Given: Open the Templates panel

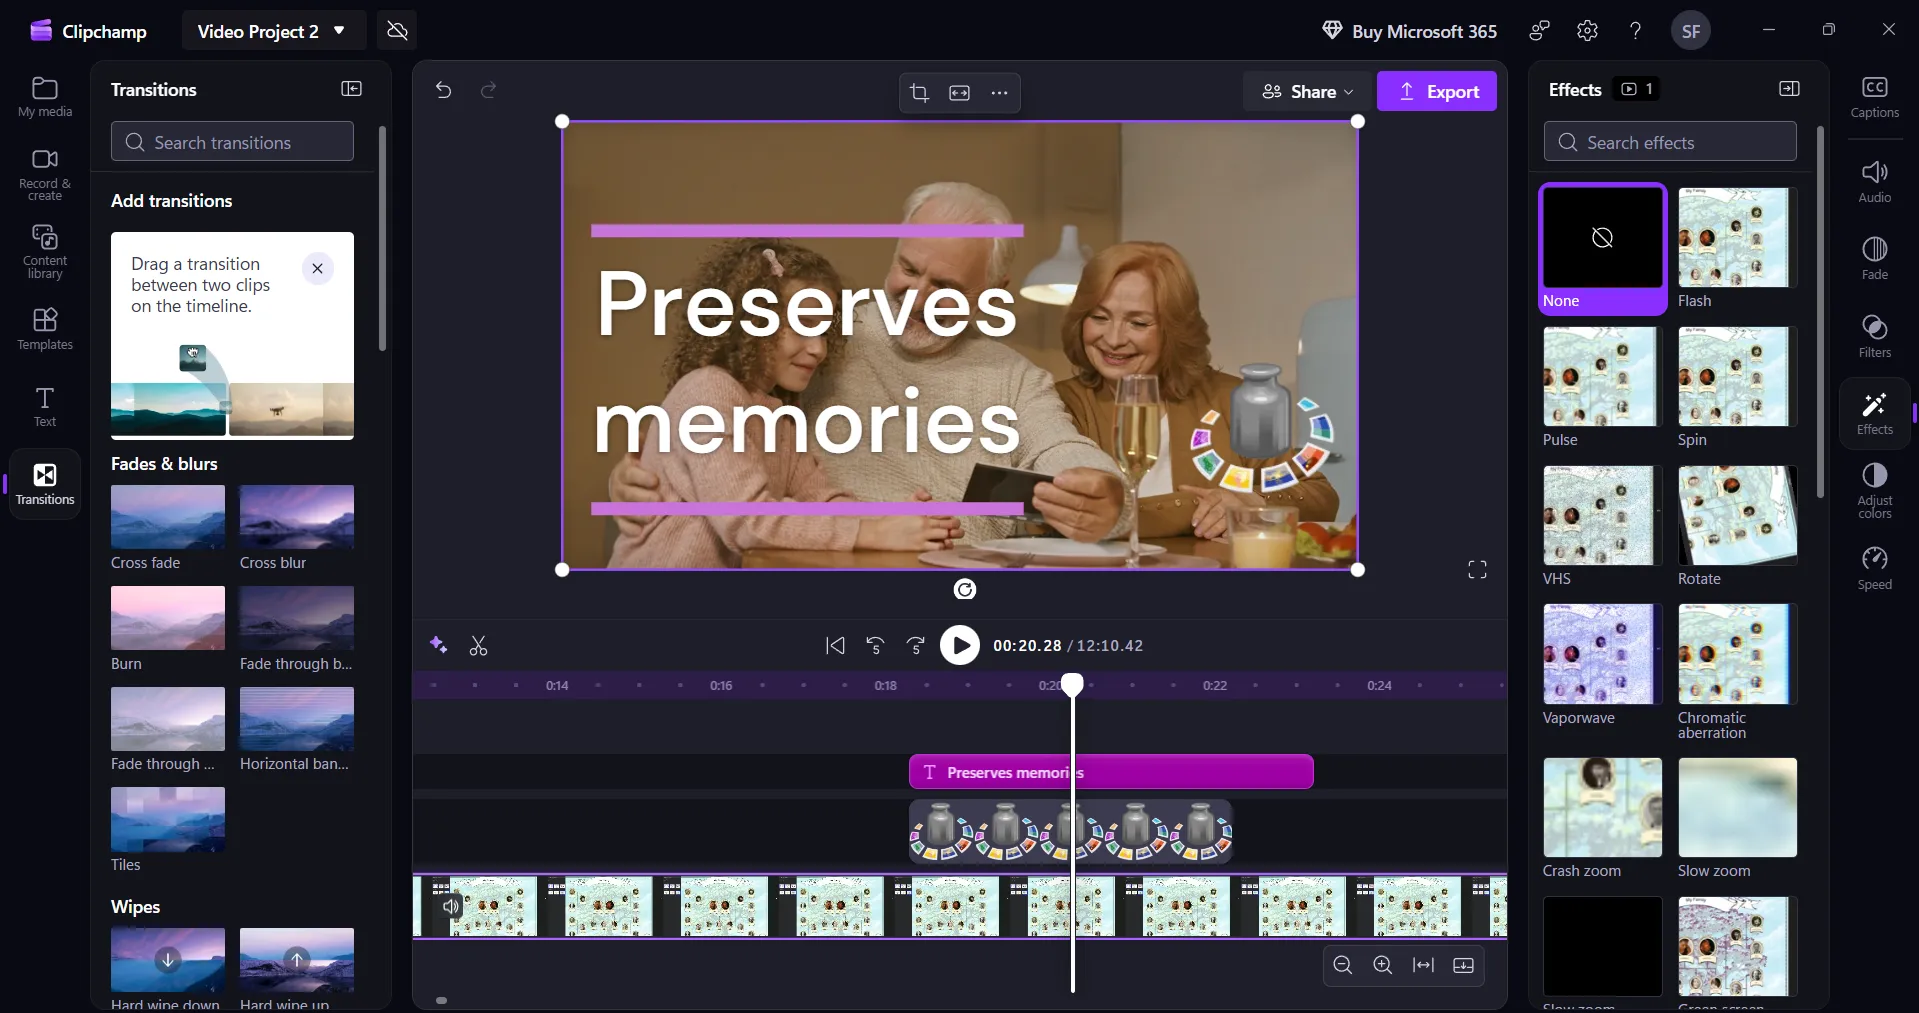Looking at the screenshot, I should click(43, 328).
